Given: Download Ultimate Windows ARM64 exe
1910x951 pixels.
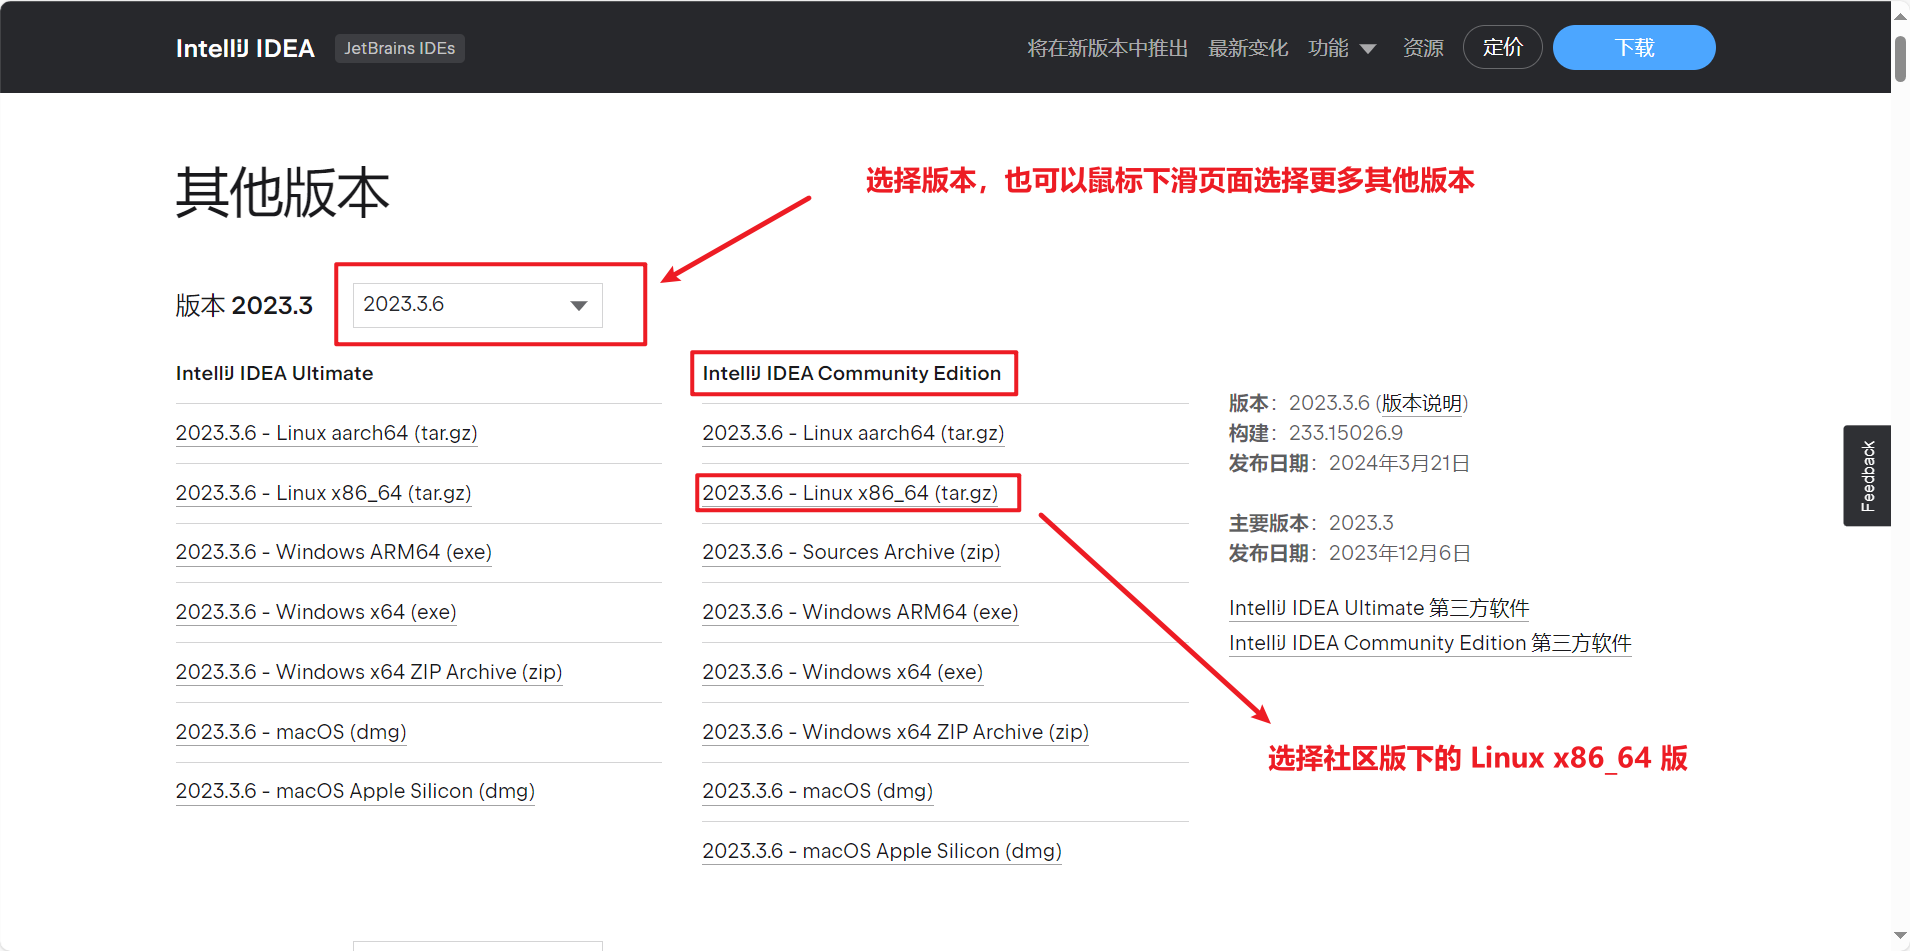Looking at the screenshot, I should [x=334, y=552].
